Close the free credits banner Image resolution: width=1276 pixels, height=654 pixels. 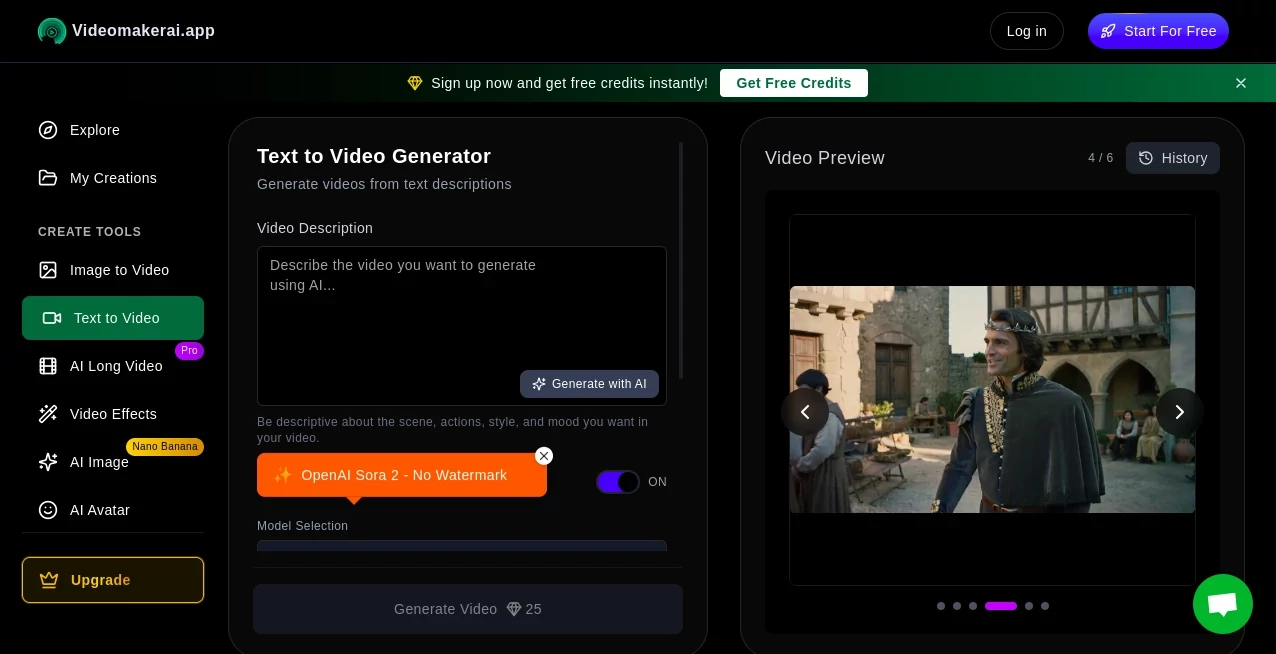tap(1241, 83)
